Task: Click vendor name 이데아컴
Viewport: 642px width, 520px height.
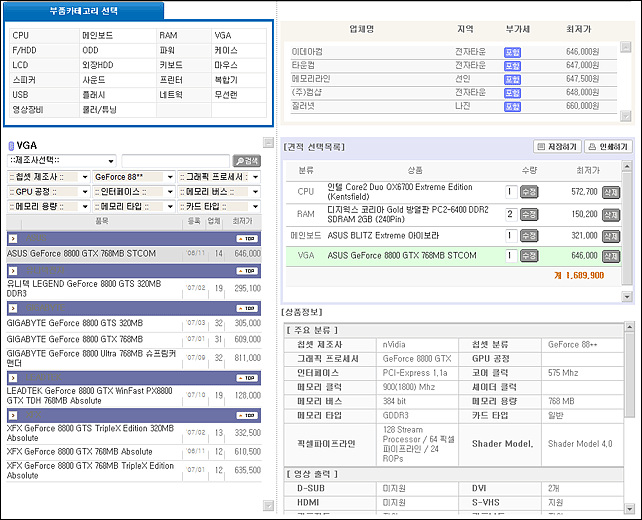Action: click(x=307, y=52)
